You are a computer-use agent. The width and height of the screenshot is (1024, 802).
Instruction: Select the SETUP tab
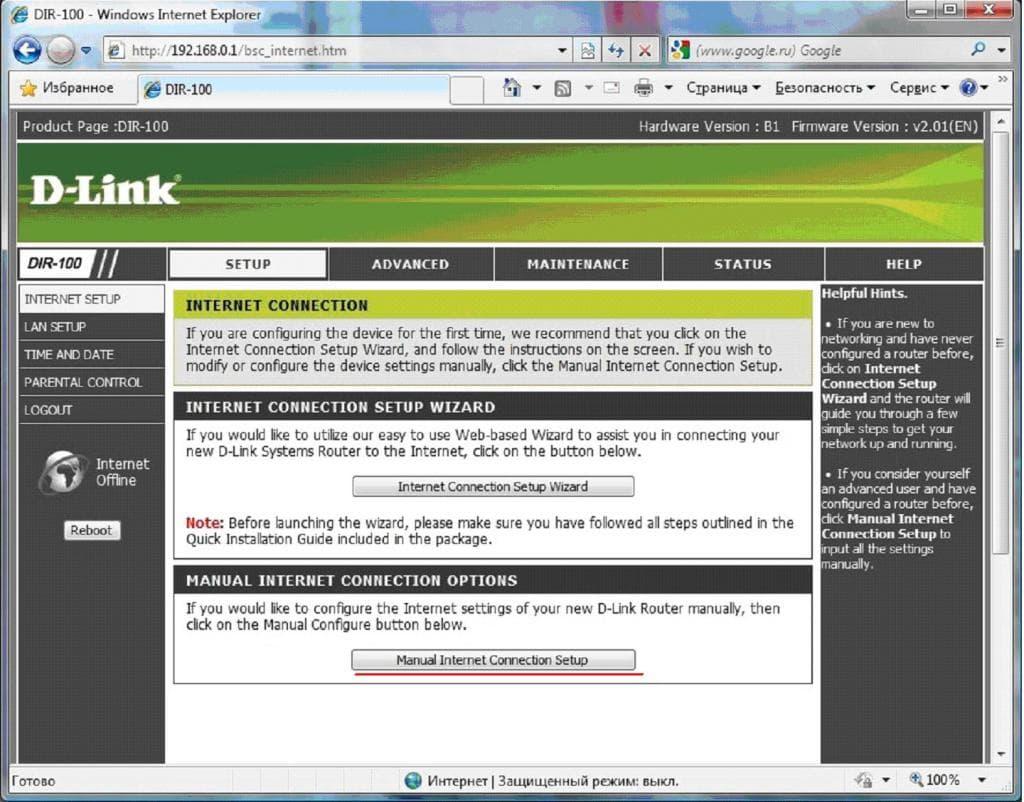point(248,265)
